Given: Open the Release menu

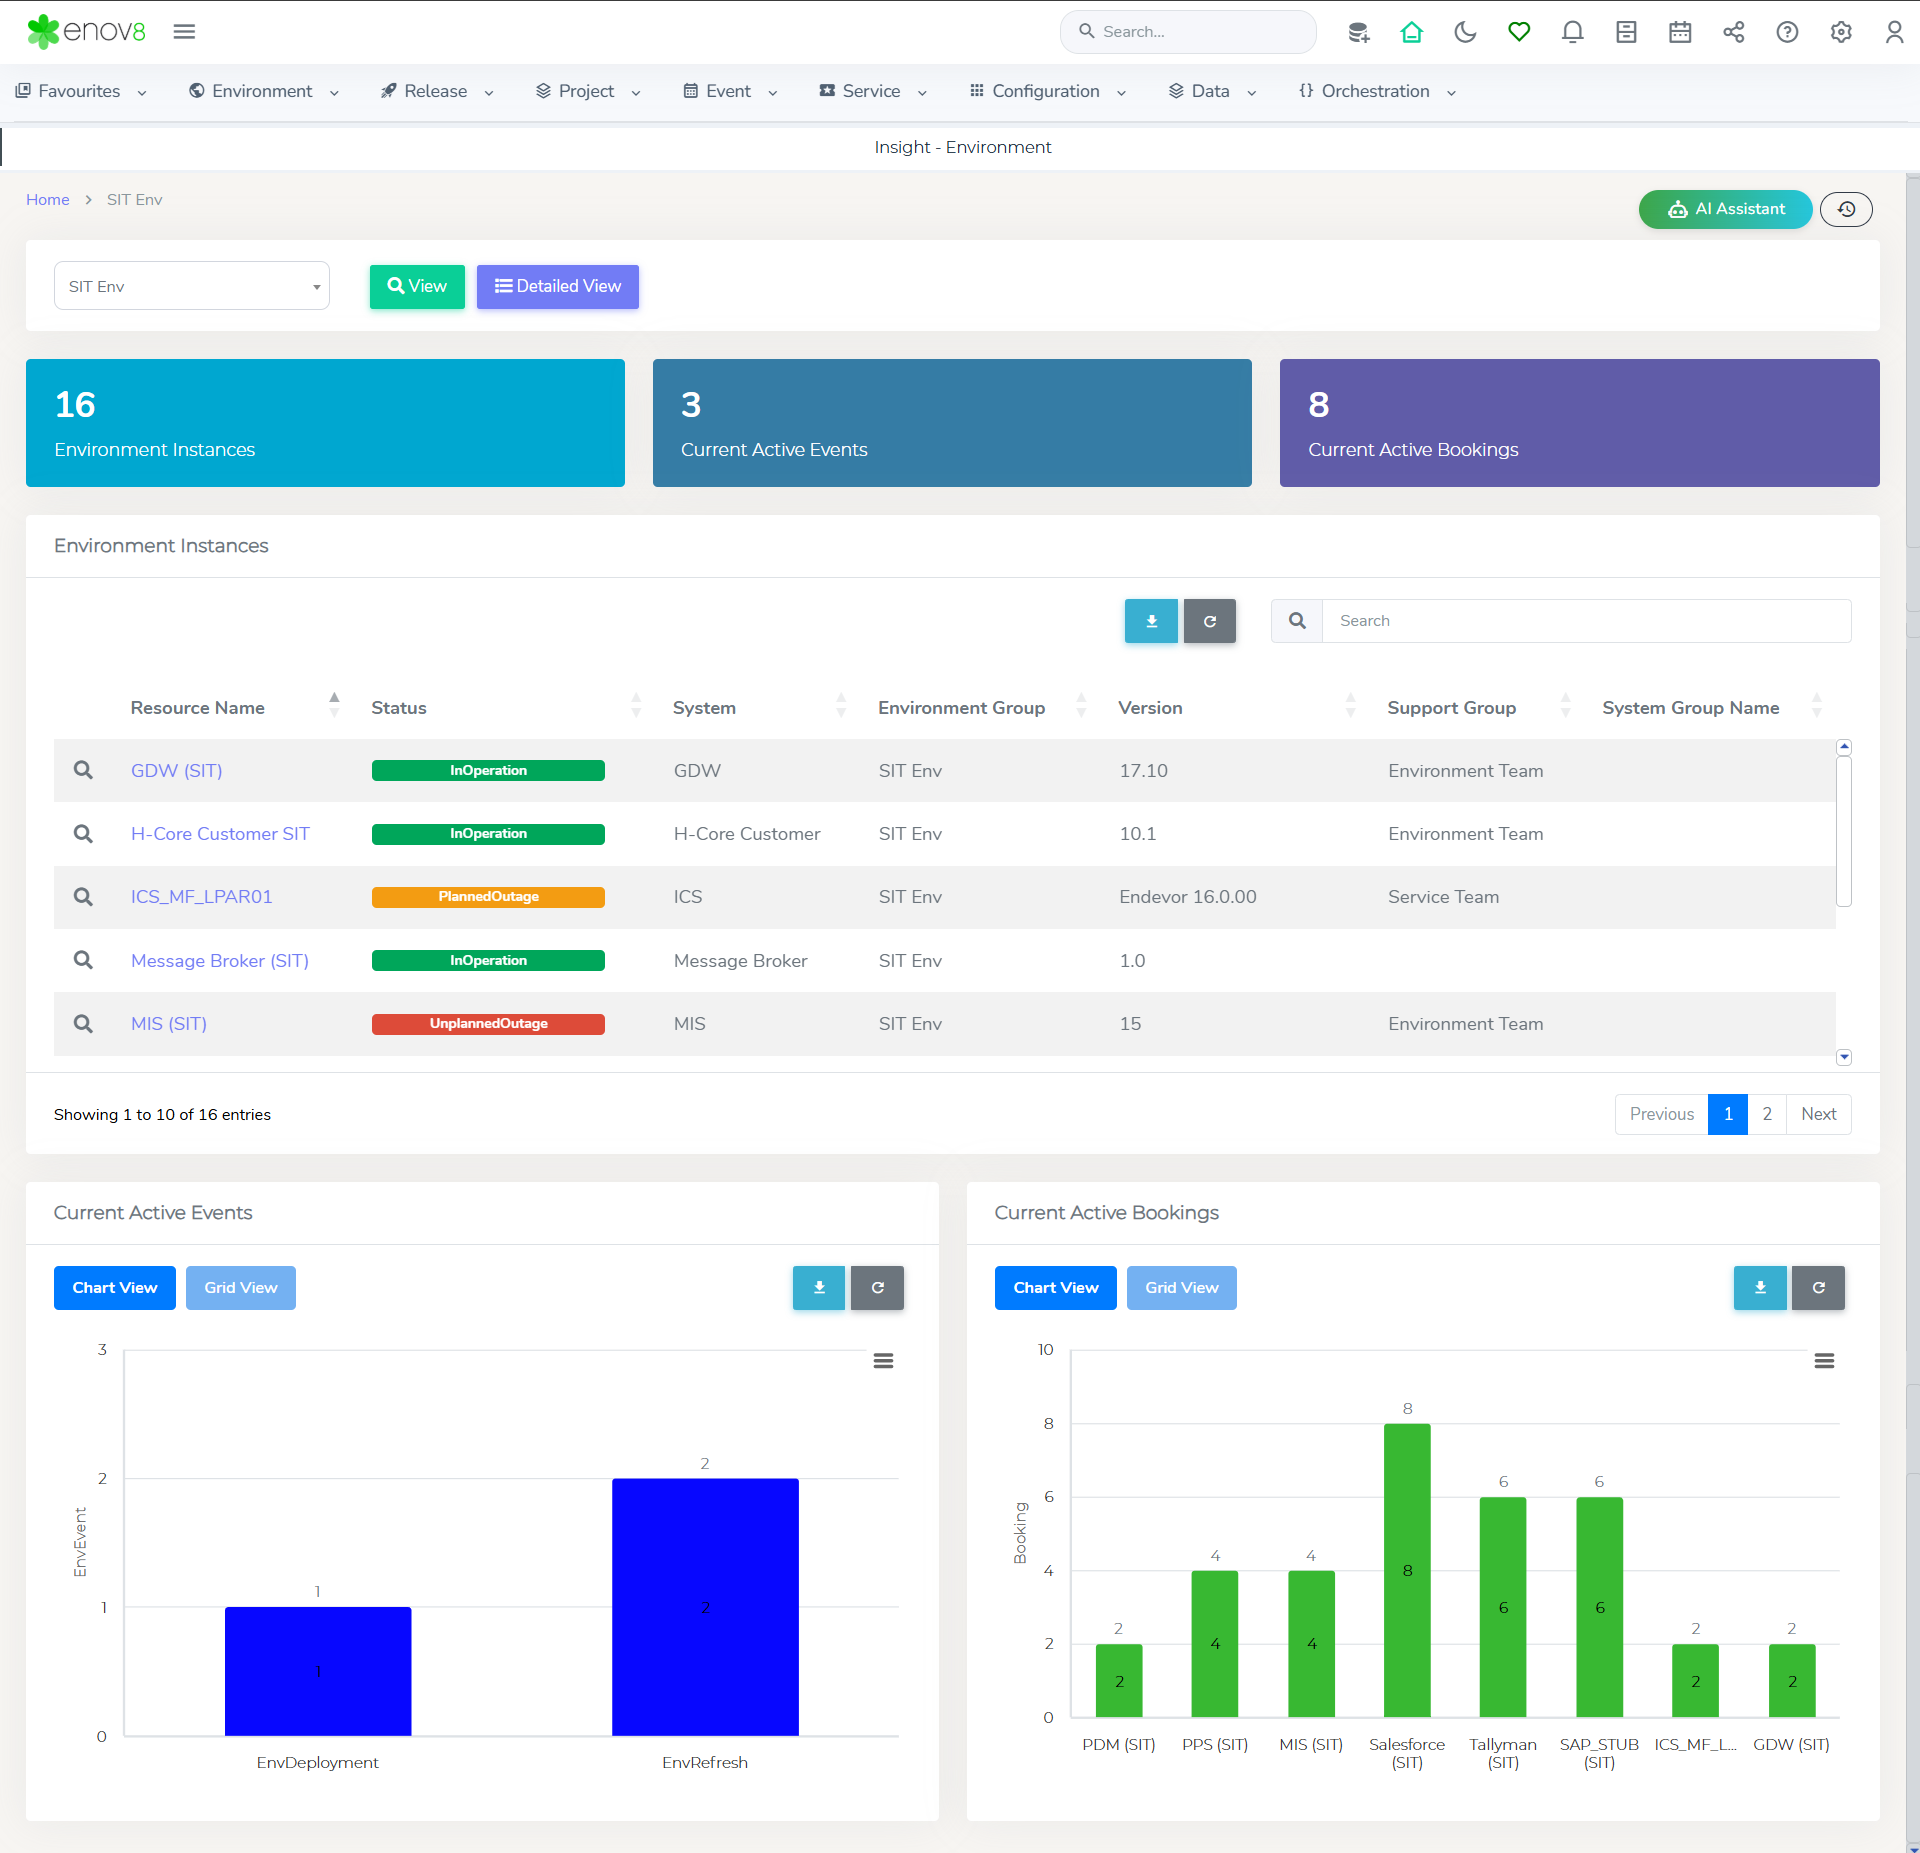Looking at the screenshot, I should tap(436, 91).
